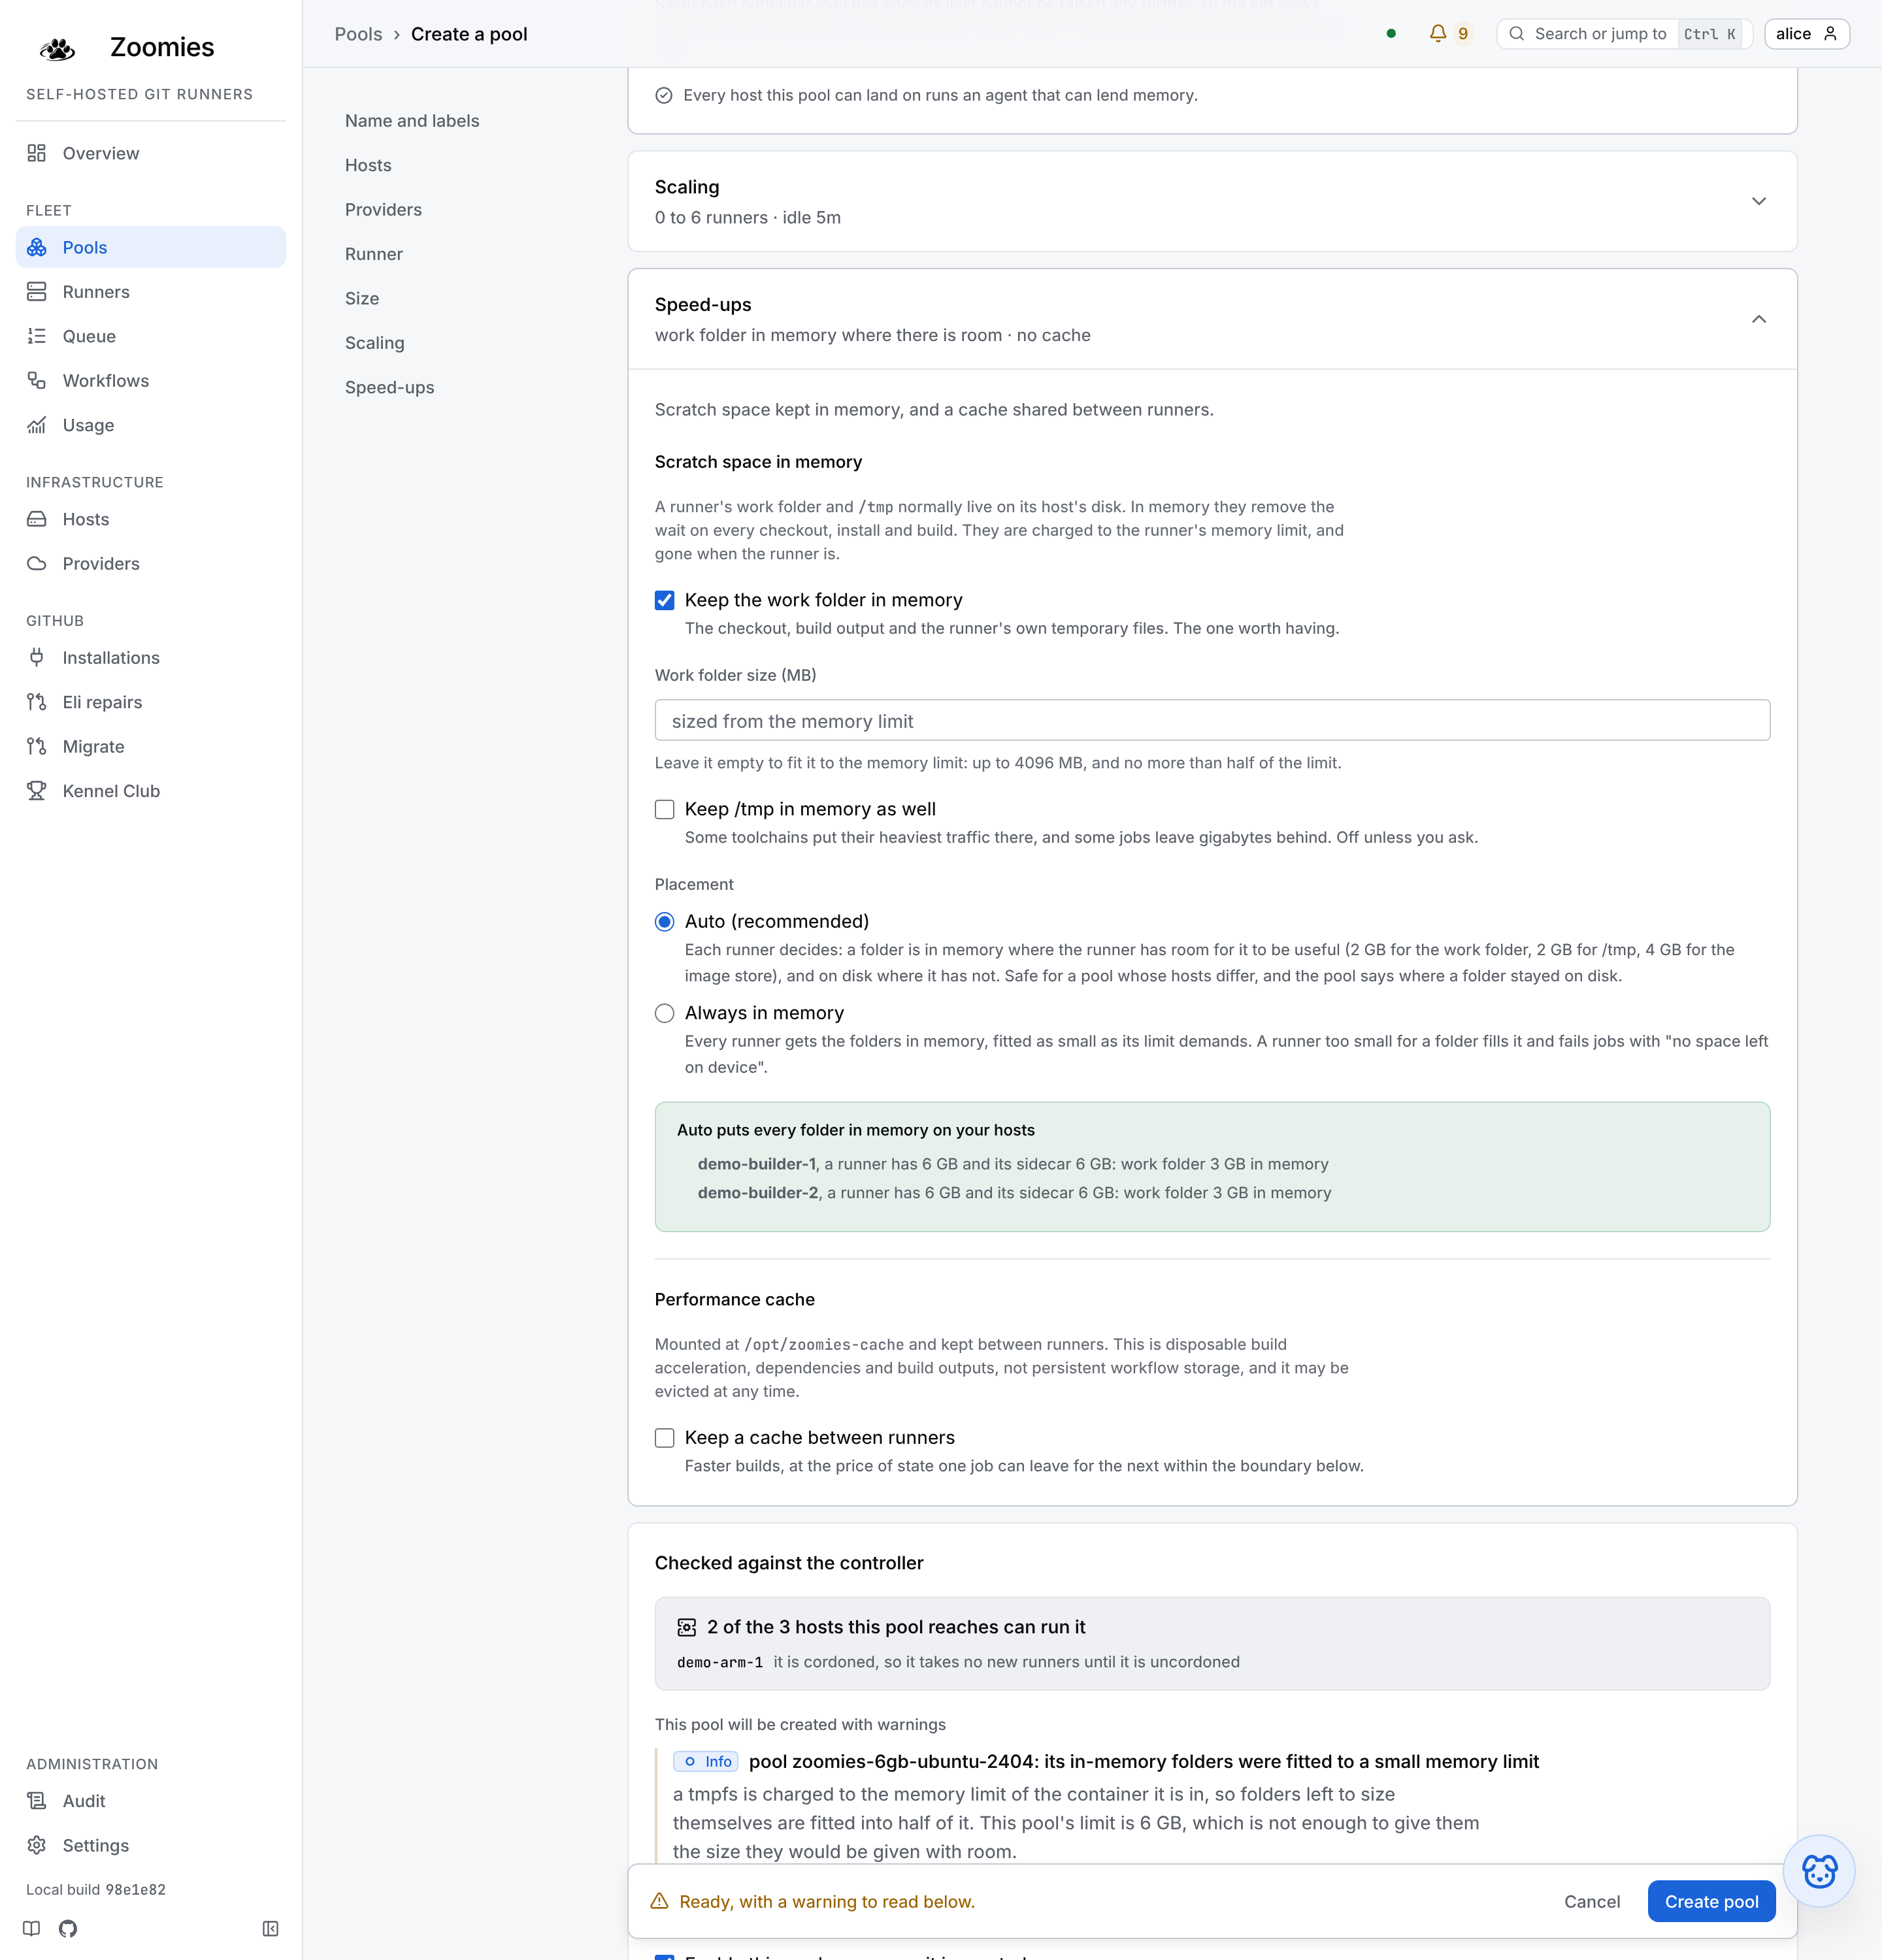
Task: Click the Installations plug icon
Action: coord(37,657)
